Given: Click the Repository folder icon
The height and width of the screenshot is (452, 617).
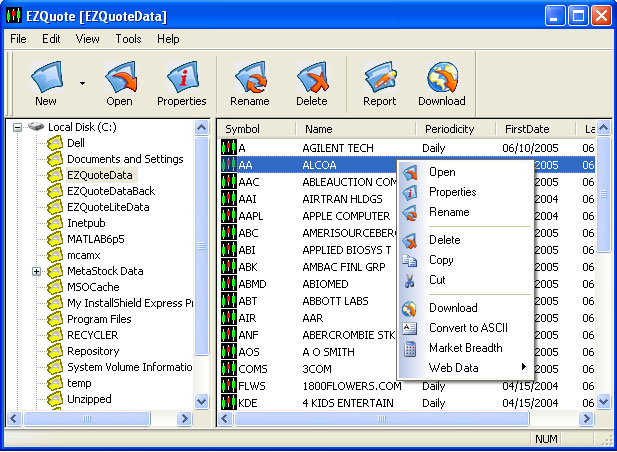Looking at the screenshot, I should pyautogui.click(x=55, y=352).
